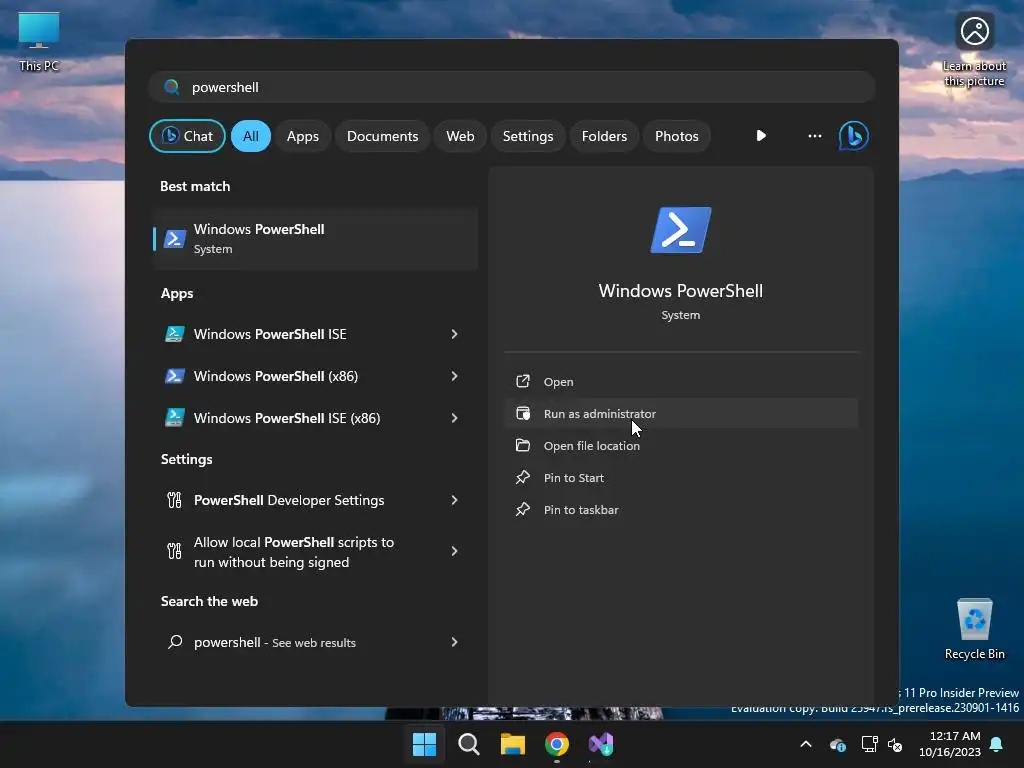Click the search magnifier icon in search box
The height and width of the screenshot is (768, 1024).
coord(172,87)
